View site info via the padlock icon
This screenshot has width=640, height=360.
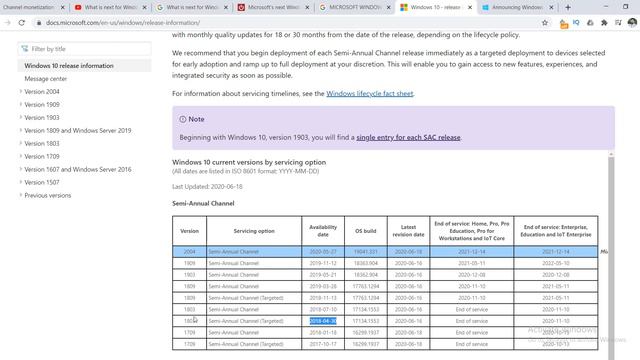[x=39, y=23]
